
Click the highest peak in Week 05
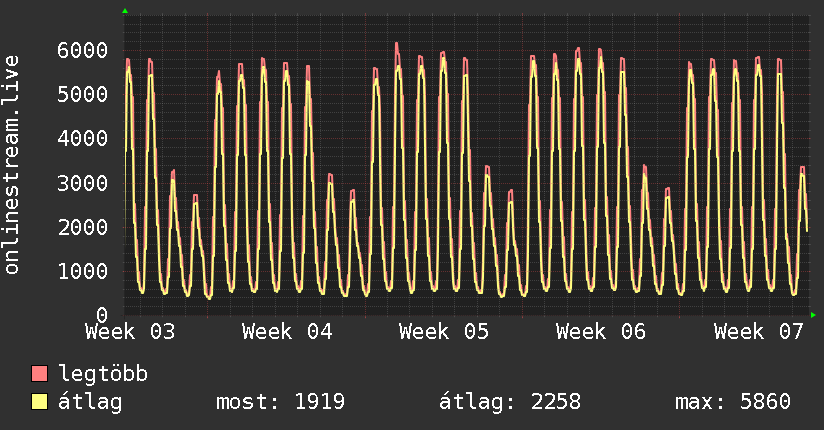[x=397, y=44]
